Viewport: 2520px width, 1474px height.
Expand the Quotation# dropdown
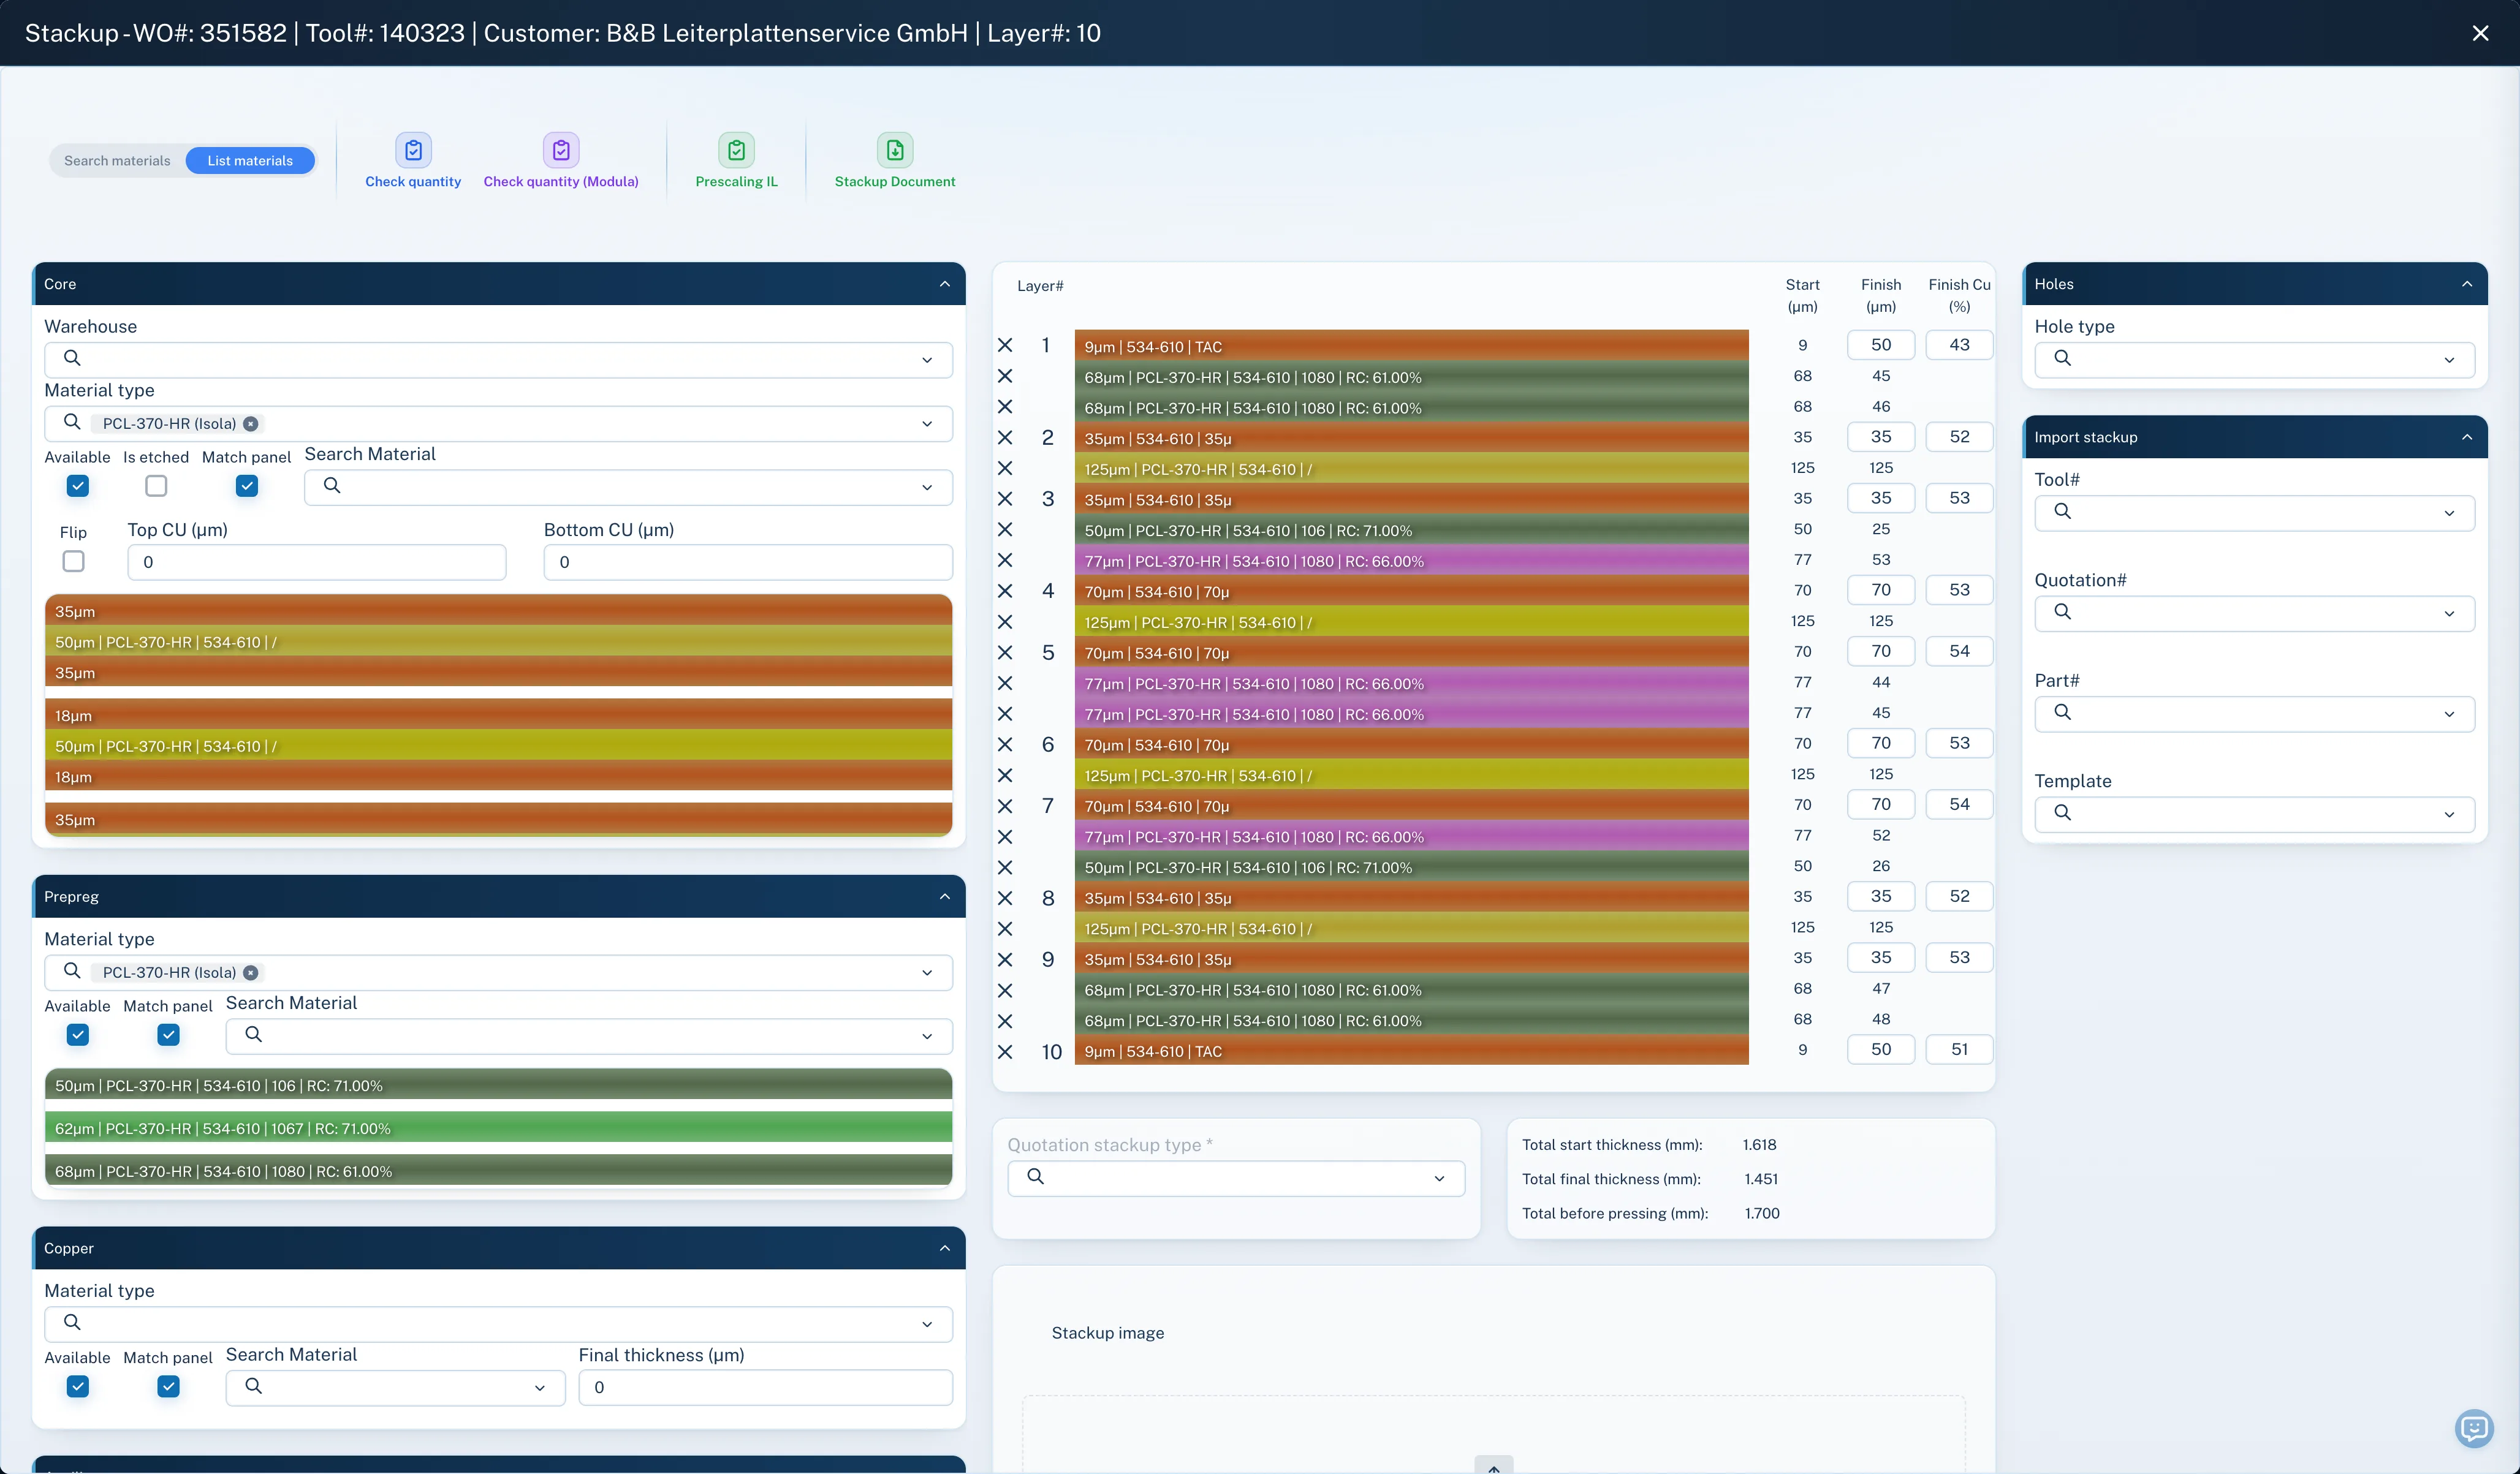coord(2254,613)
